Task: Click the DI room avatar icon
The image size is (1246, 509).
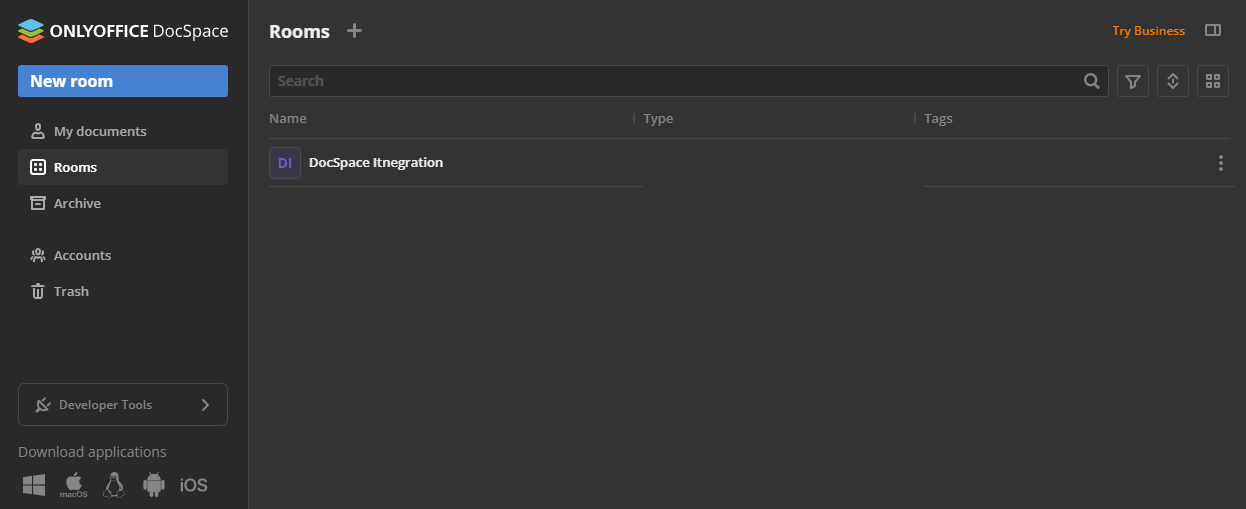Action: click(x=285, y=163)
